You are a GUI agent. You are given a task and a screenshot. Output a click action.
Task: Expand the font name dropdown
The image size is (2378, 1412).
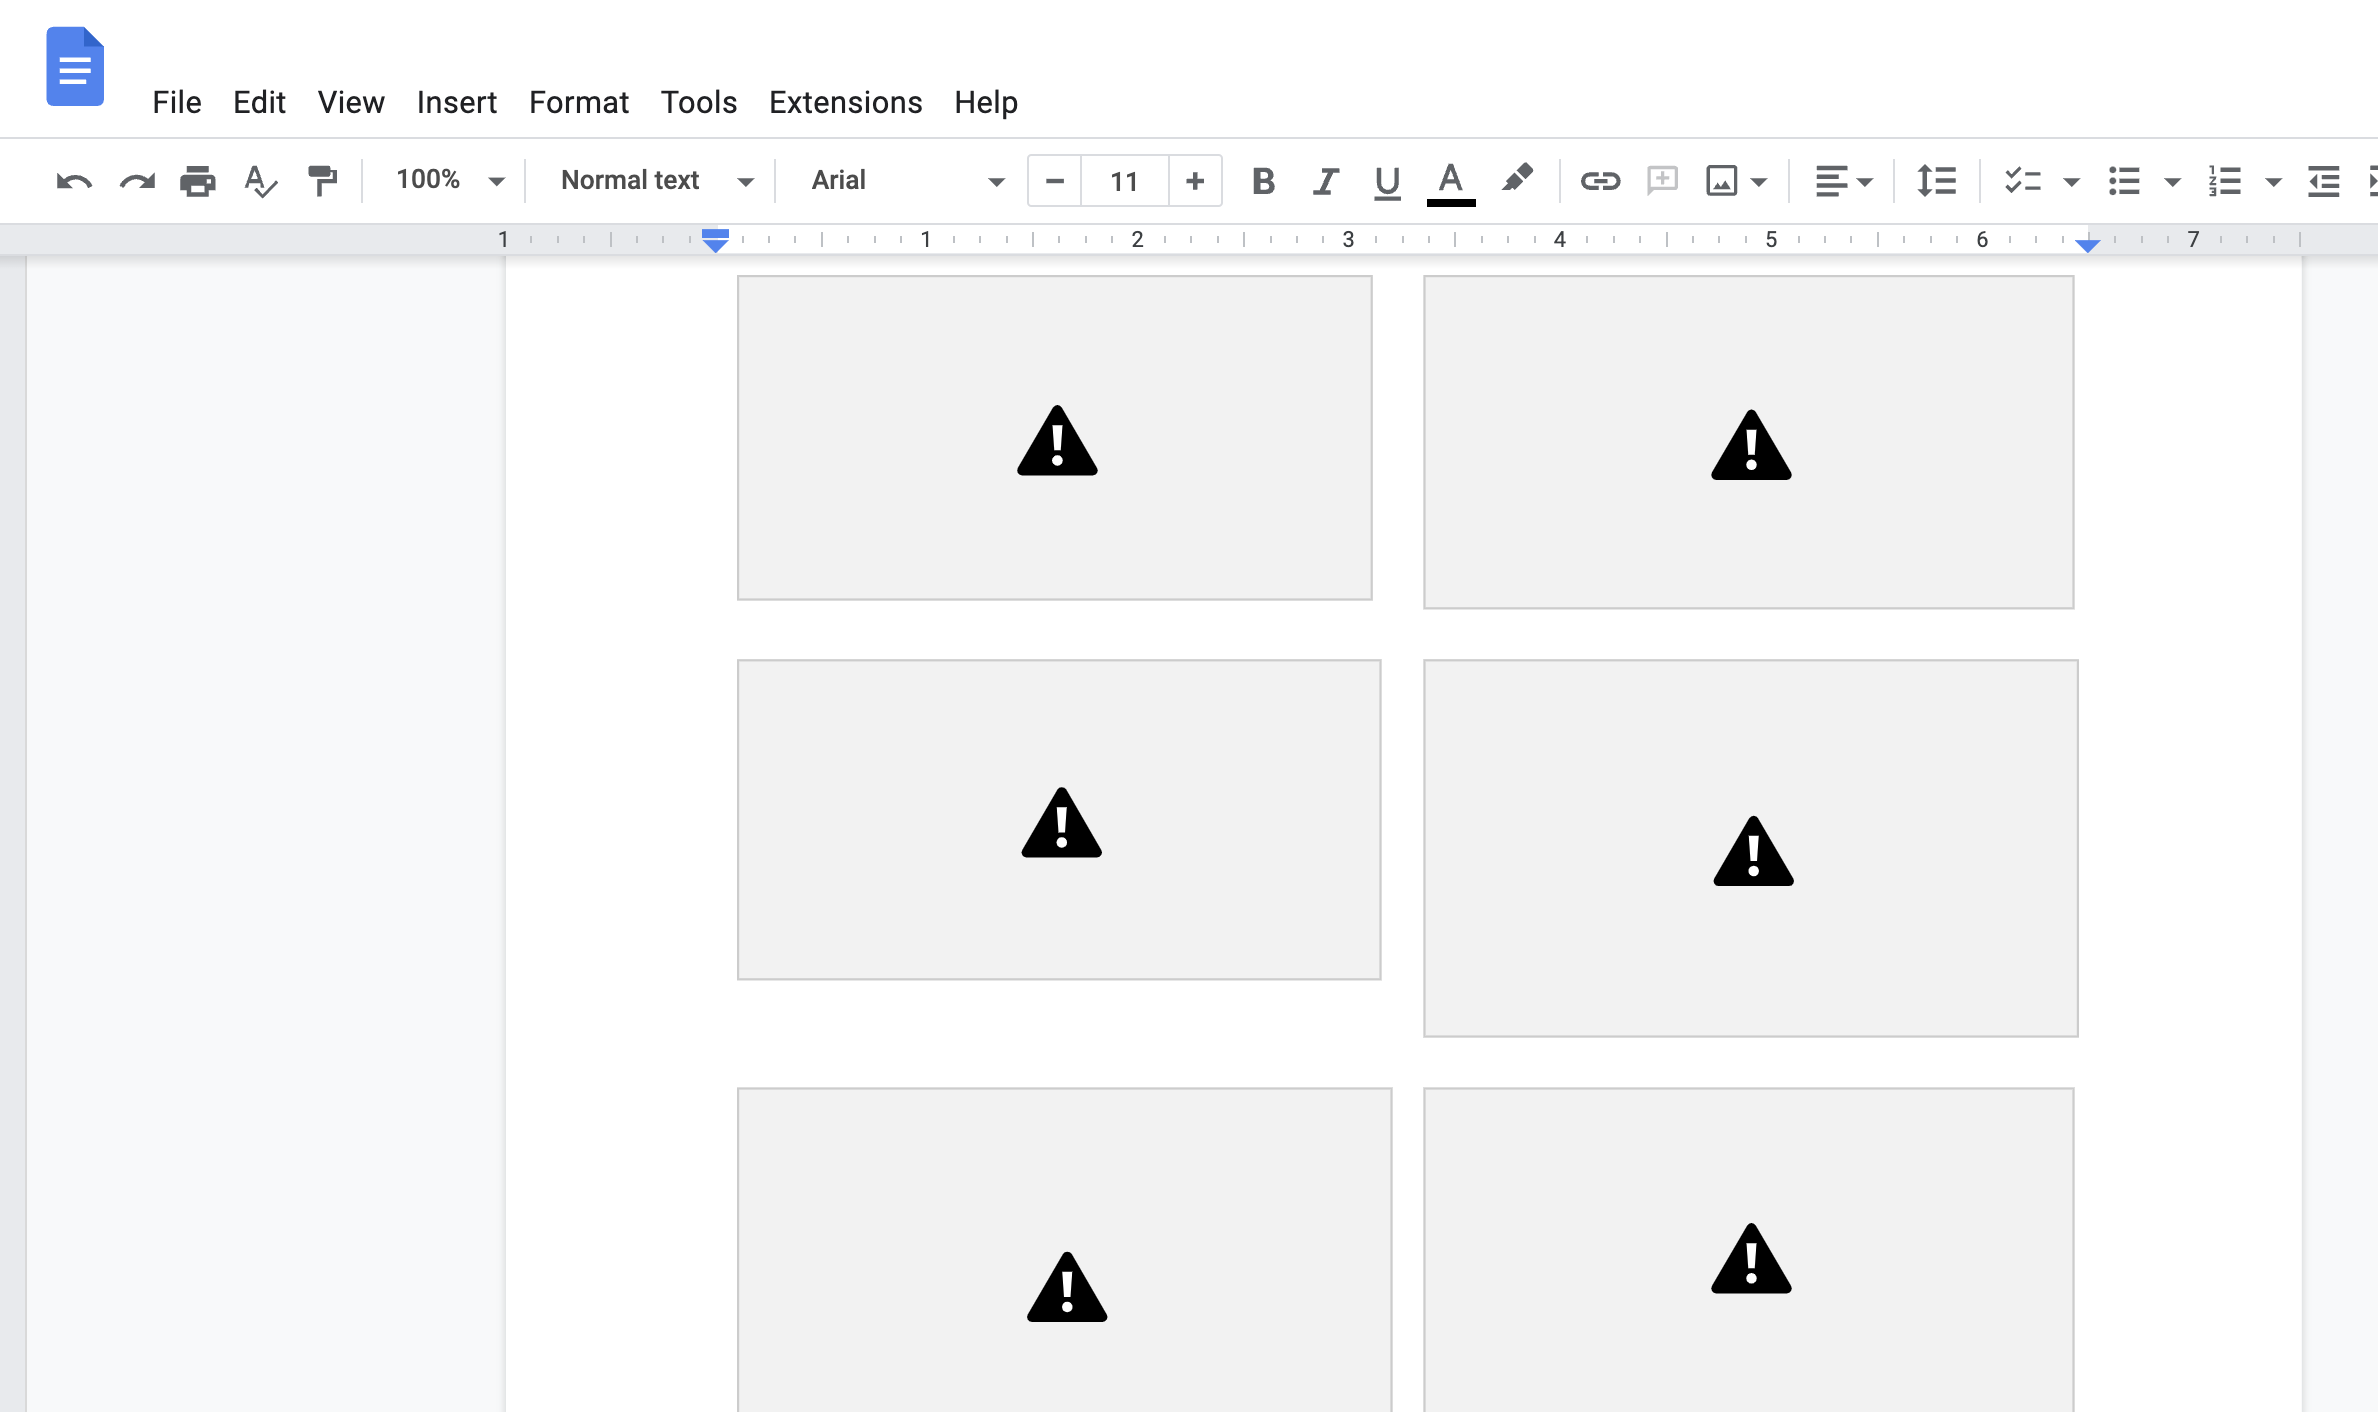(x=992, y=180)
